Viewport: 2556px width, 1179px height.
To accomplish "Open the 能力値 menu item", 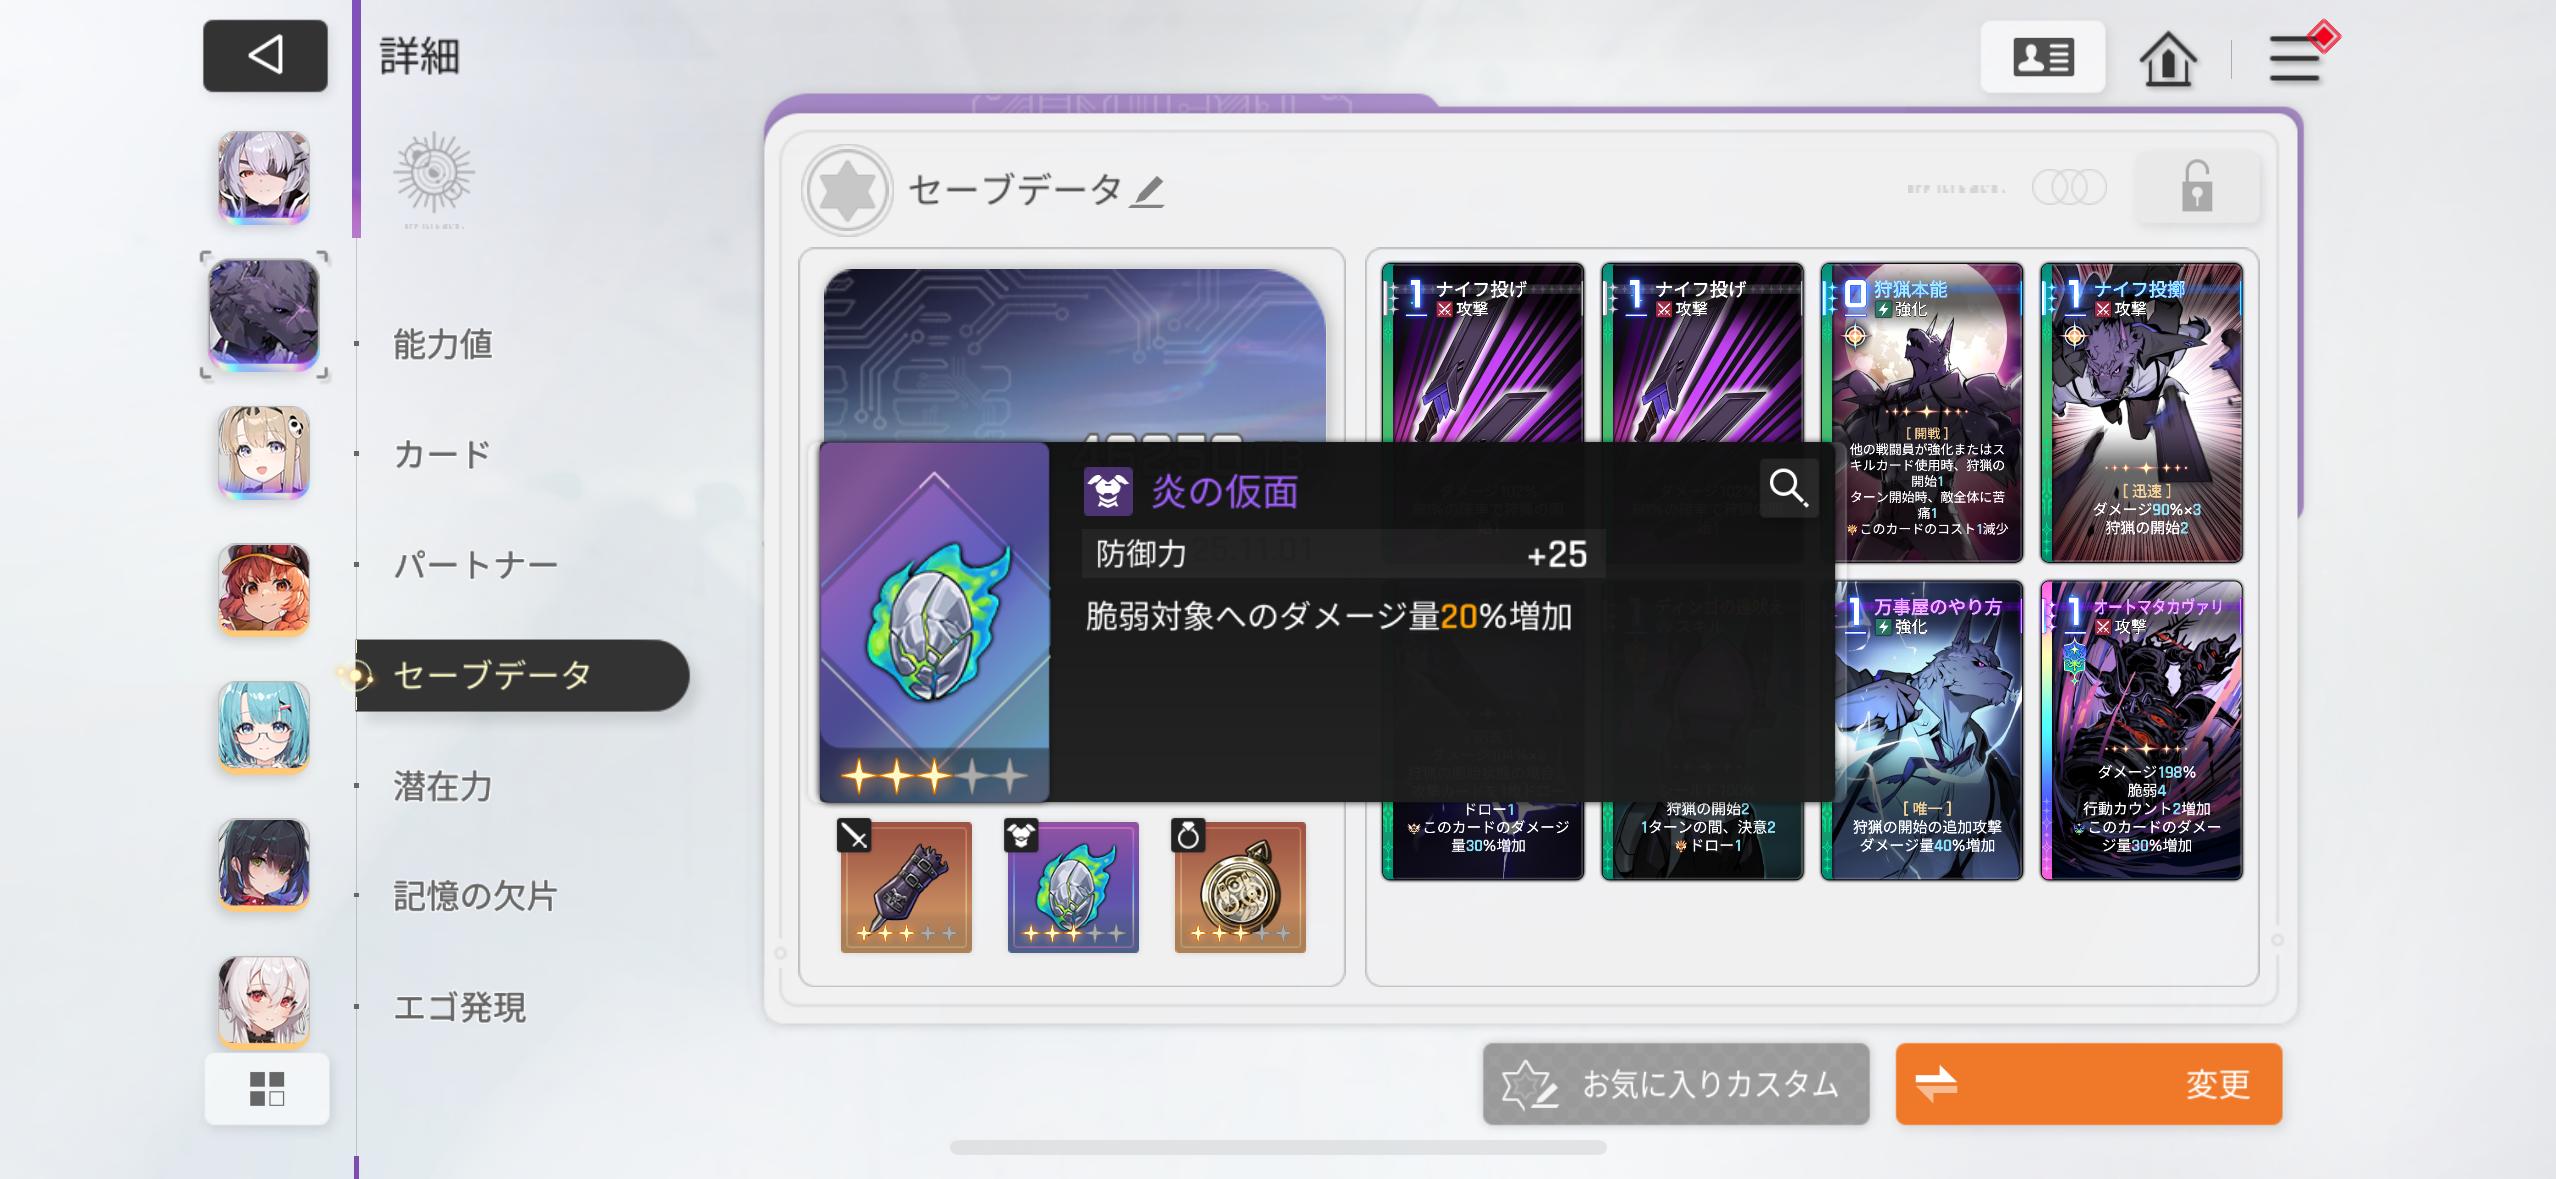I will [443, 344].
